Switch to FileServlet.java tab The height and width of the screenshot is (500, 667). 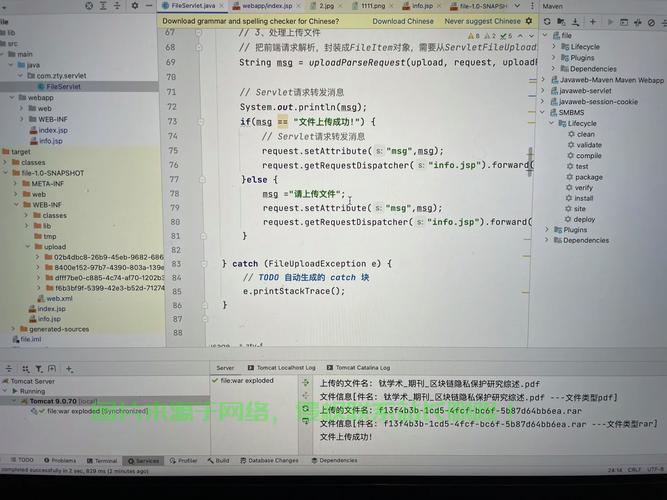[193, 6]
